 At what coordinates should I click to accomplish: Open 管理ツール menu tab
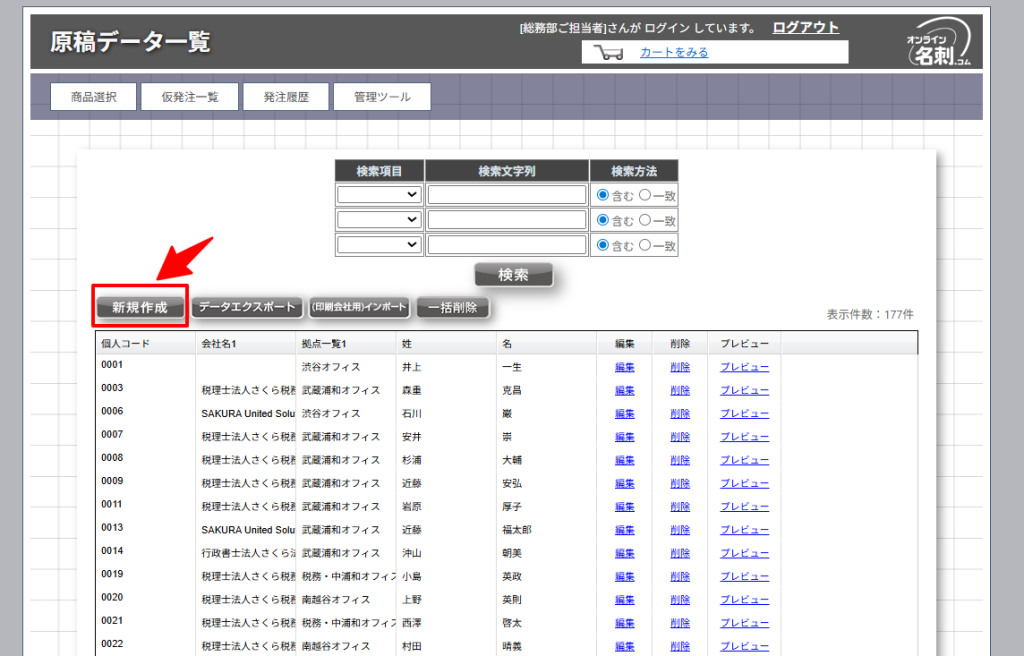[x=381, y=97]
